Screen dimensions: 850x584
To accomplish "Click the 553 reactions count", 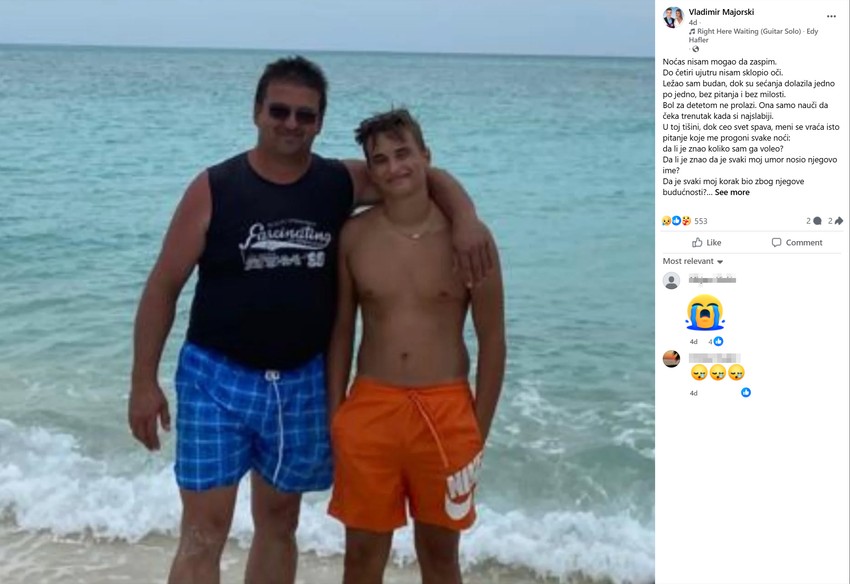I will coord(700,221).
